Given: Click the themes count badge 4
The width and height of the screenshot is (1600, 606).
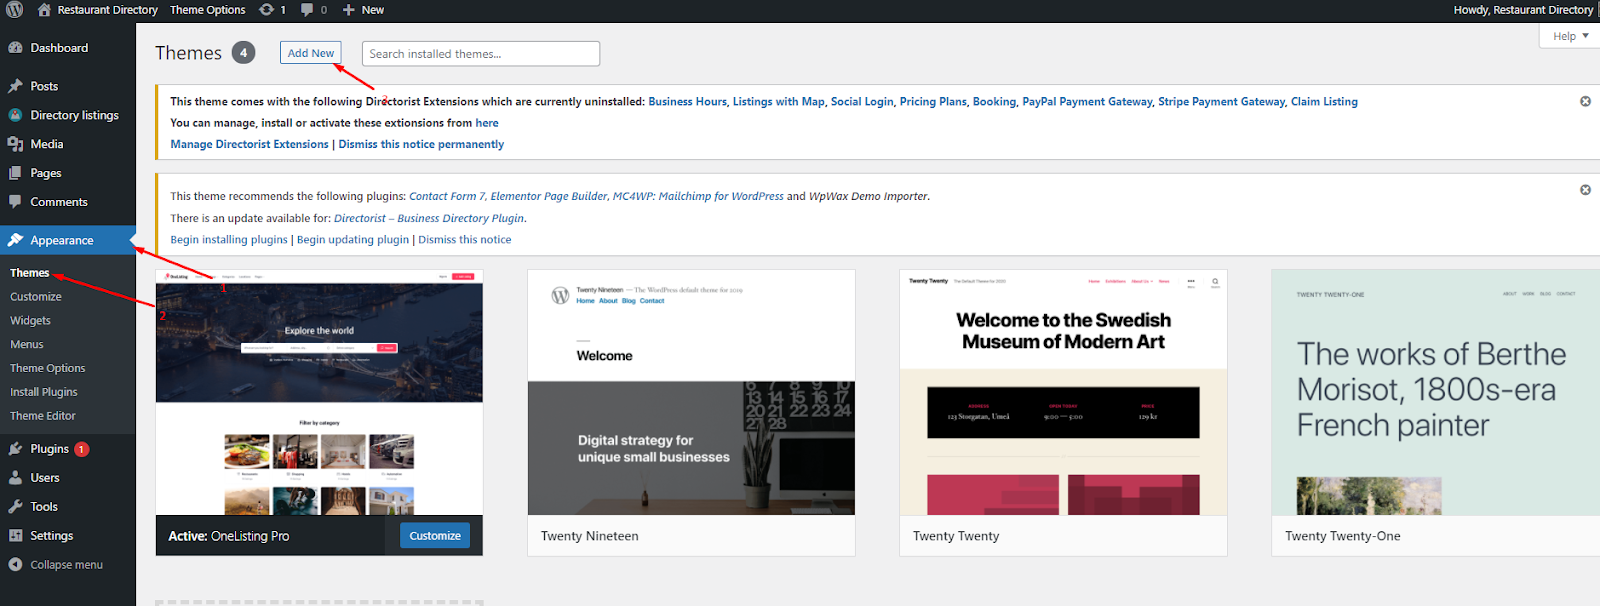Looking at the screenshot, I should [244, 53].
